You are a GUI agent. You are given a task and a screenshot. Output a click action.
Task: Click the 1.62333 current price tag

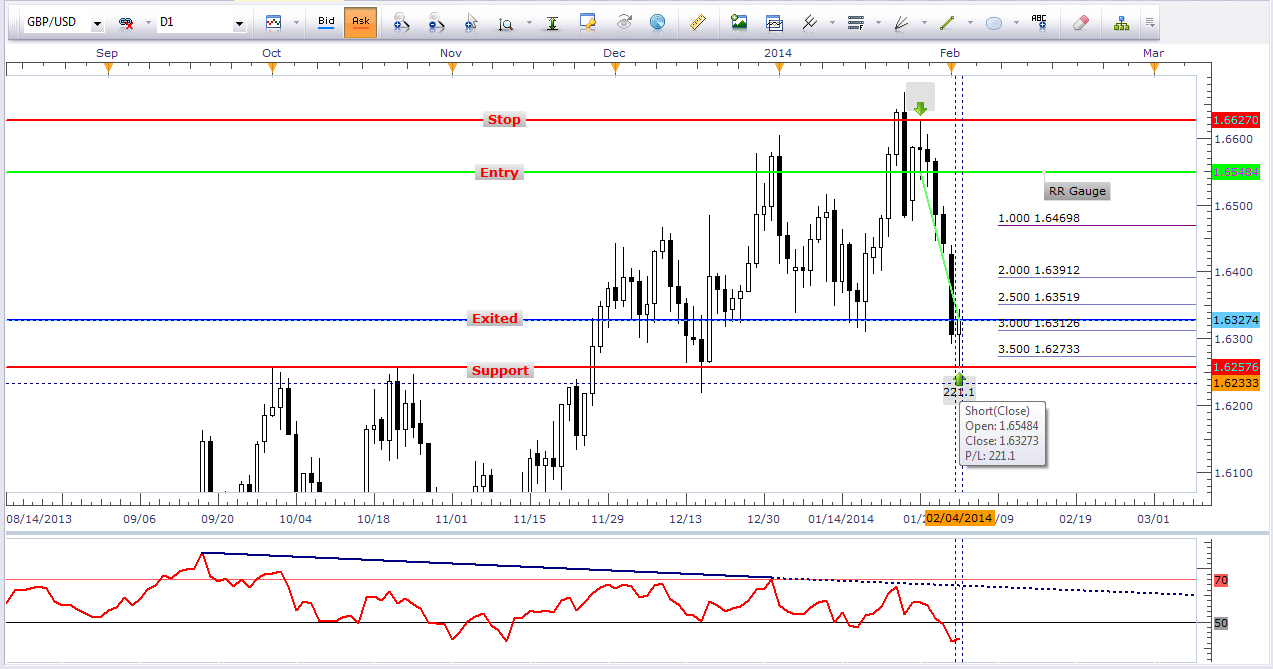(x=1235, y=383)
